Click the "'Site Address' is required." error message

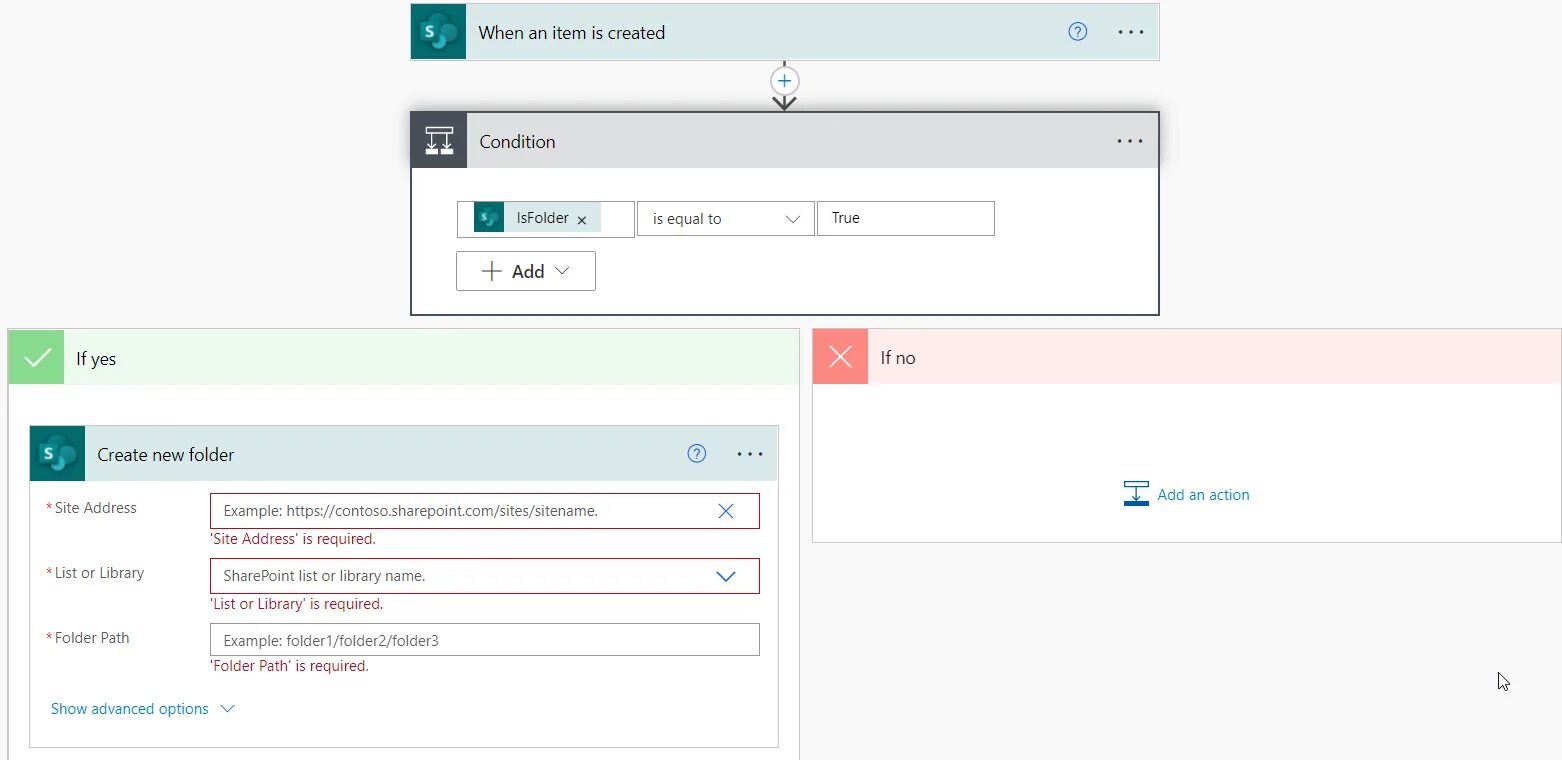click(293, 539)
